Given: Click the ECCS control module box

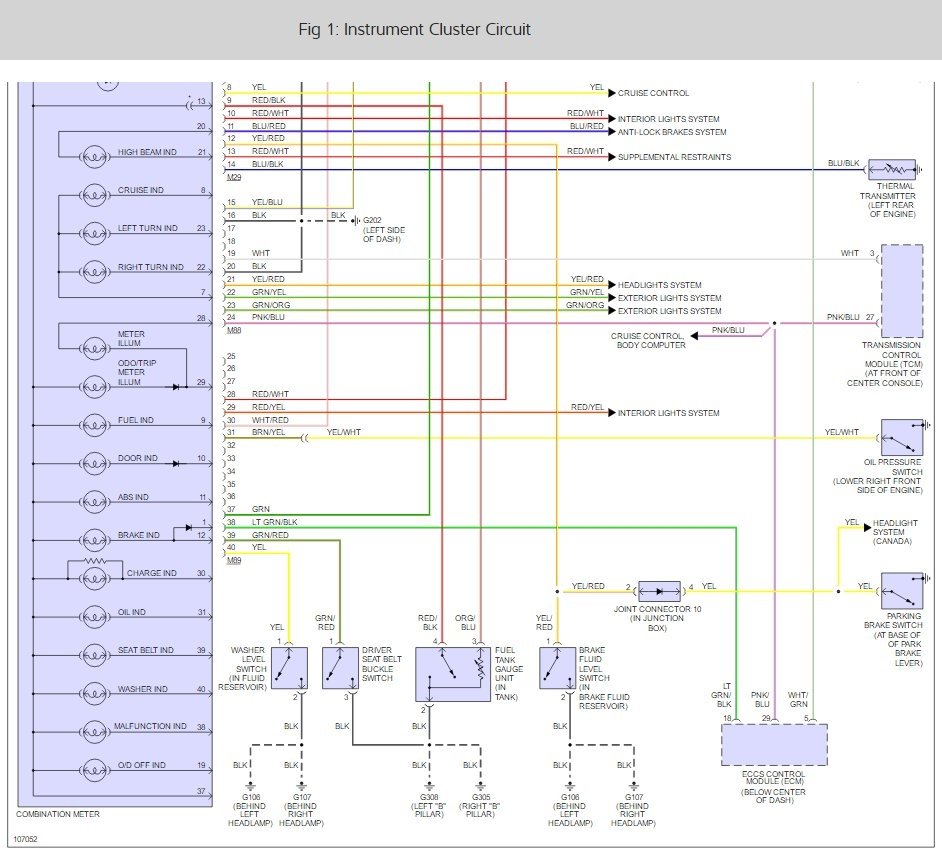Looking at the screenshot, I should click(x=774, y=745).
